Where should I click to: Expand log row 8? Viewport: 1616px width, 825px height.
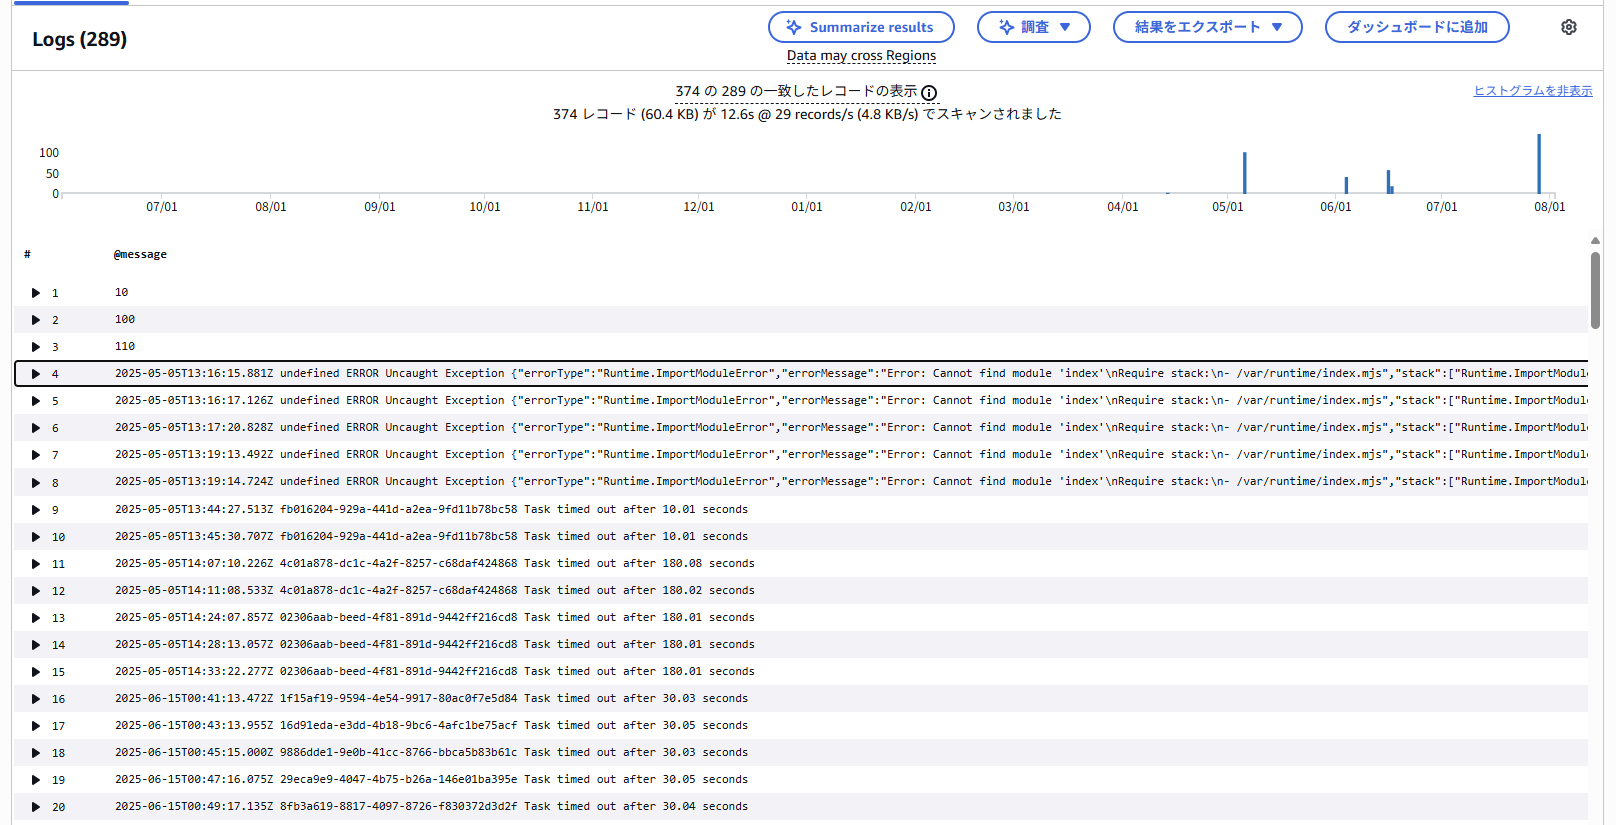click(36, 483)
